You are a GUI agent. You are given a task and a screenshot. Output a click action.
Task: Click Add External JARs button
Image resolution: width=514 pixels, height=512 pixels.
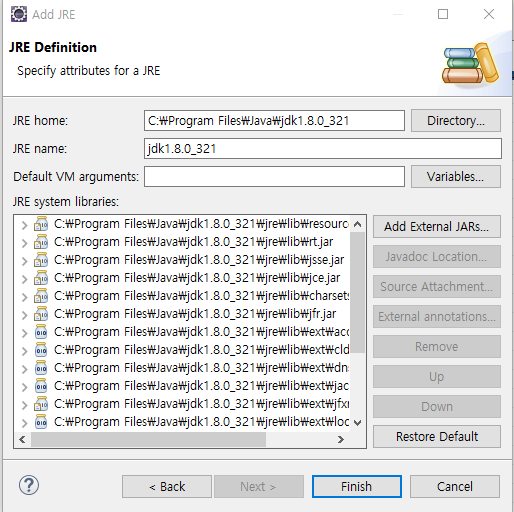pyautogui.click(x=437, y=227)
